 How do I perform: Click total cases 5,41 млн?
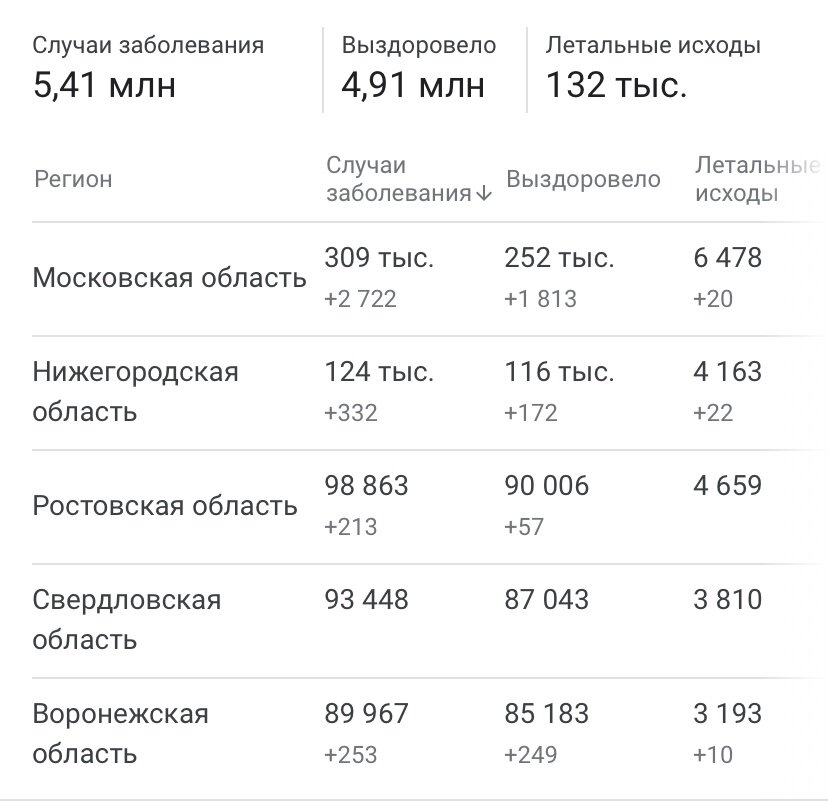[104, 85]
